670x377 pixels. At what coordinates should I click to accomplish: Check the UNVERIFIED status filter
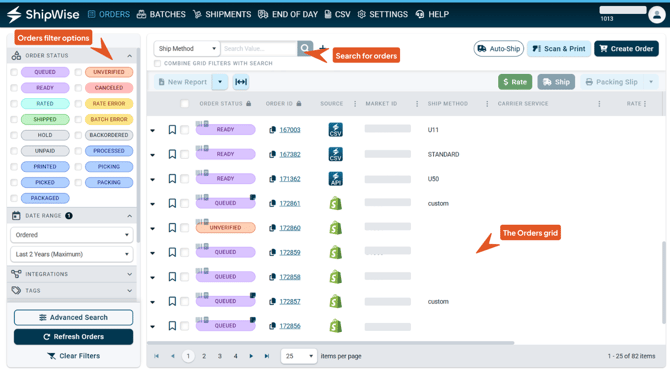coord(78,72)
